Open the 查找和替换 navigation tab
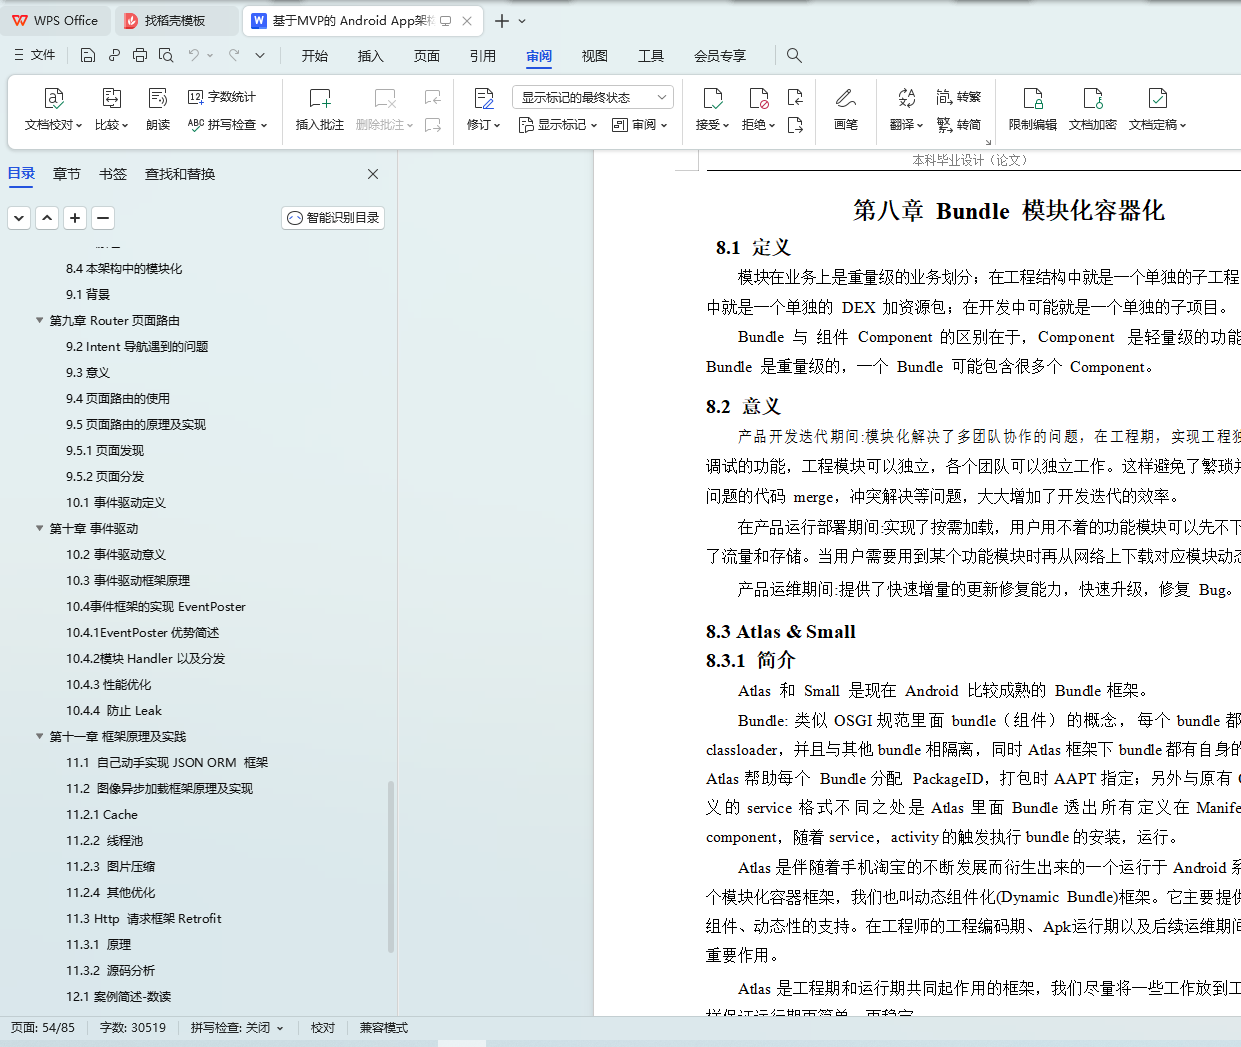Image resolution: width=1241 pixels, height=1047 pixels. [x=180, y=174]
